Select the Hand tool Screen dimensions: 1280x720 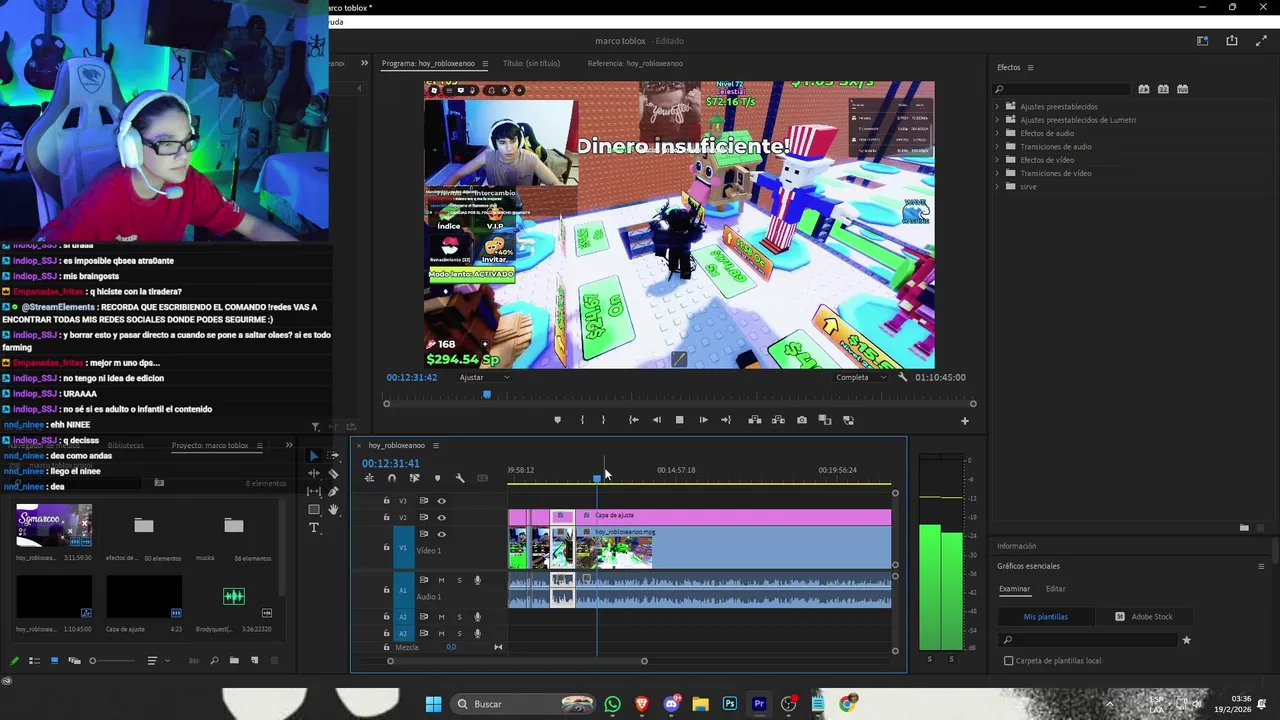point(333,509)
